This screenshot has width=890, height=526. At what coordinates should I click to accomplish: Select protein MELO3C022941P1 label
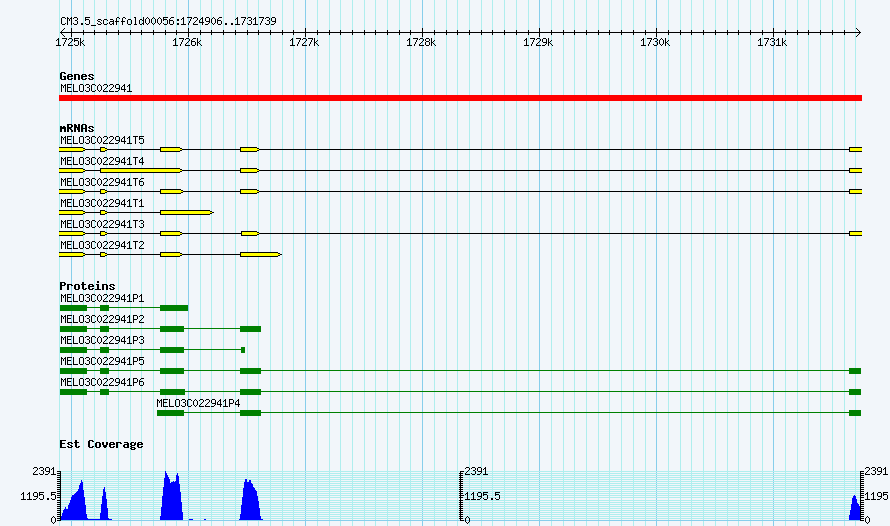point(102,298)
